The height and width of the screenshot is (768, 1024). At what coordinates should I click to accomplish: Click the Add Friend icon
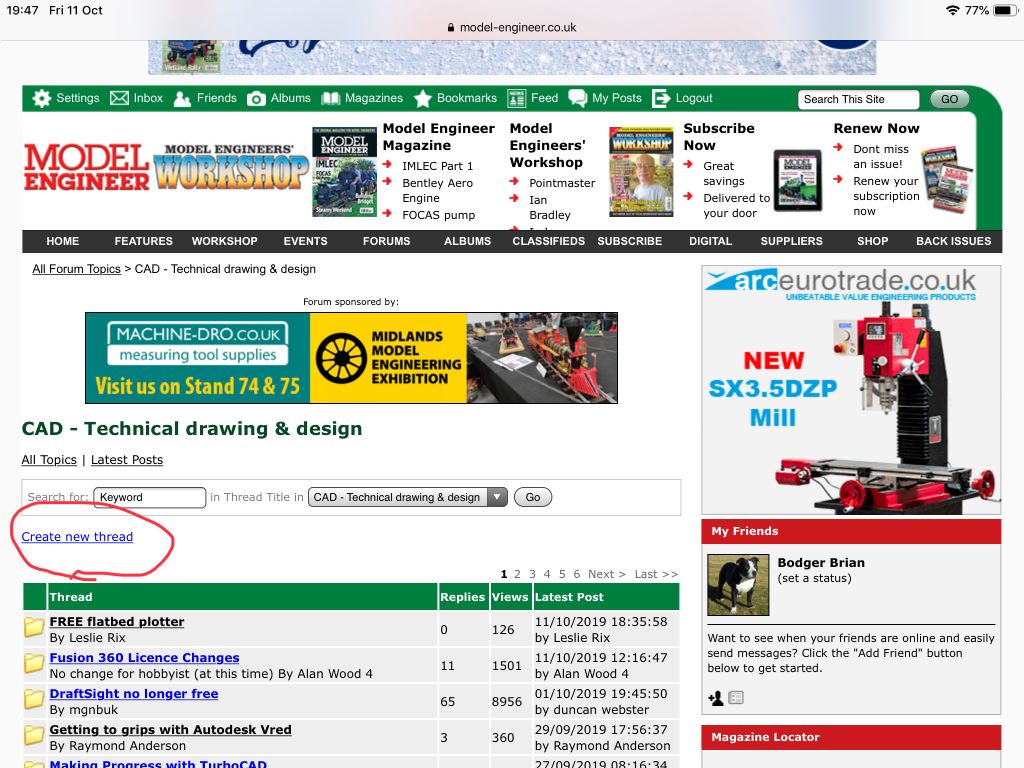pos(715,698)
